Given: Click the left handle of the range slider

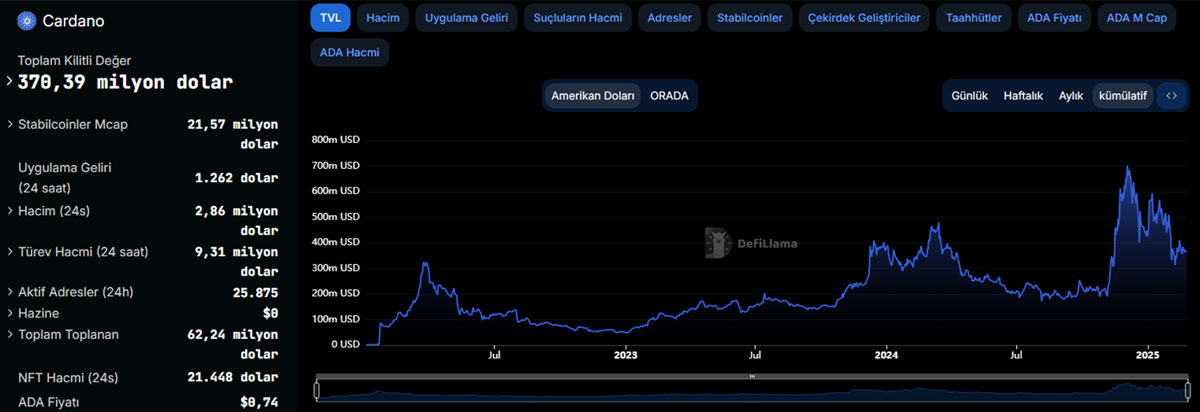Looking at the screenshot, I should 317,391.
